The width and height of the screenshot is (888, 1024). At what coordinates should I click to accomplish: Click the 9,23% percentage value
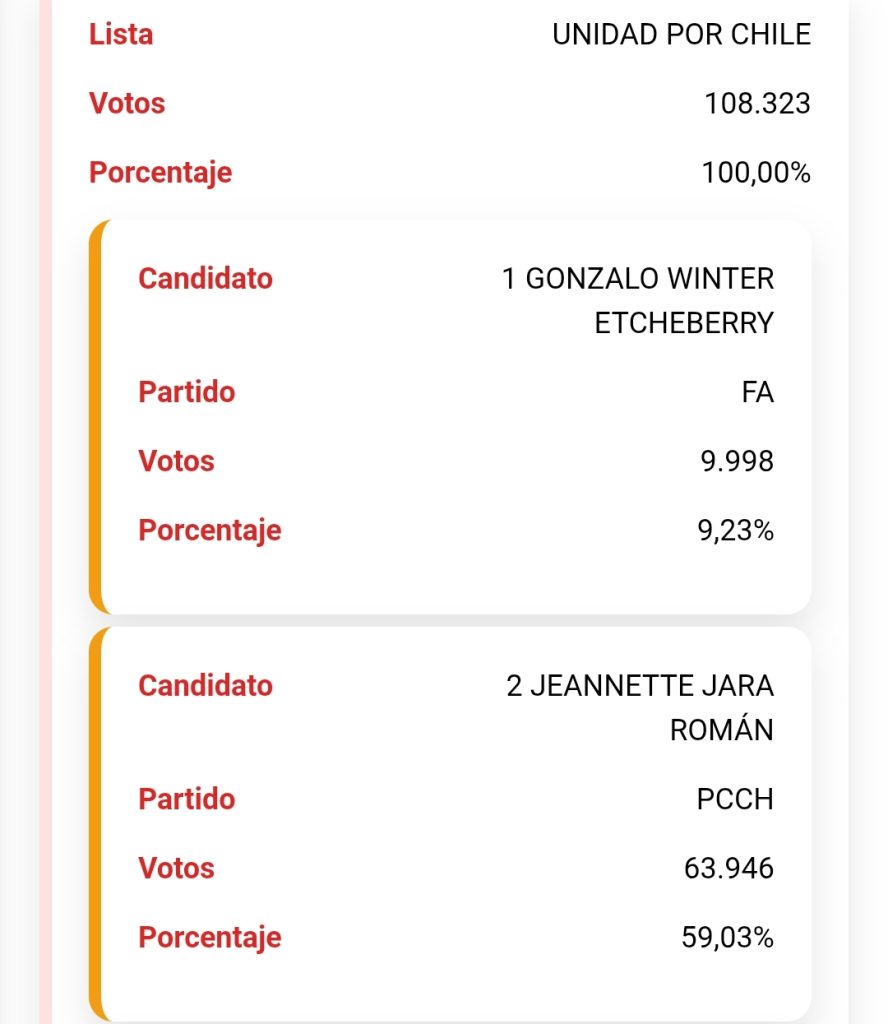tap(736, 531)
